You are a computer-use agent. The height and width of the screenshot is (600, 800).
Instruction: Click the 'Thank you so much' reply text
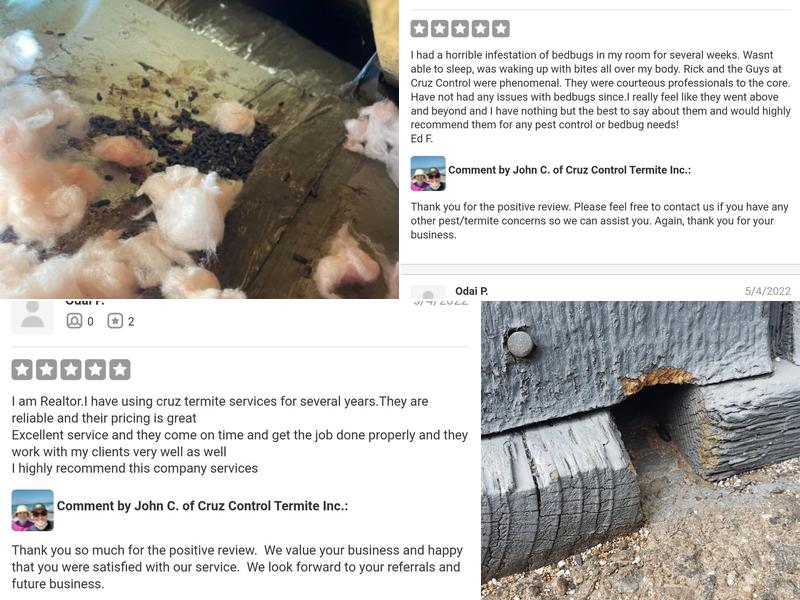click(237, 567)
